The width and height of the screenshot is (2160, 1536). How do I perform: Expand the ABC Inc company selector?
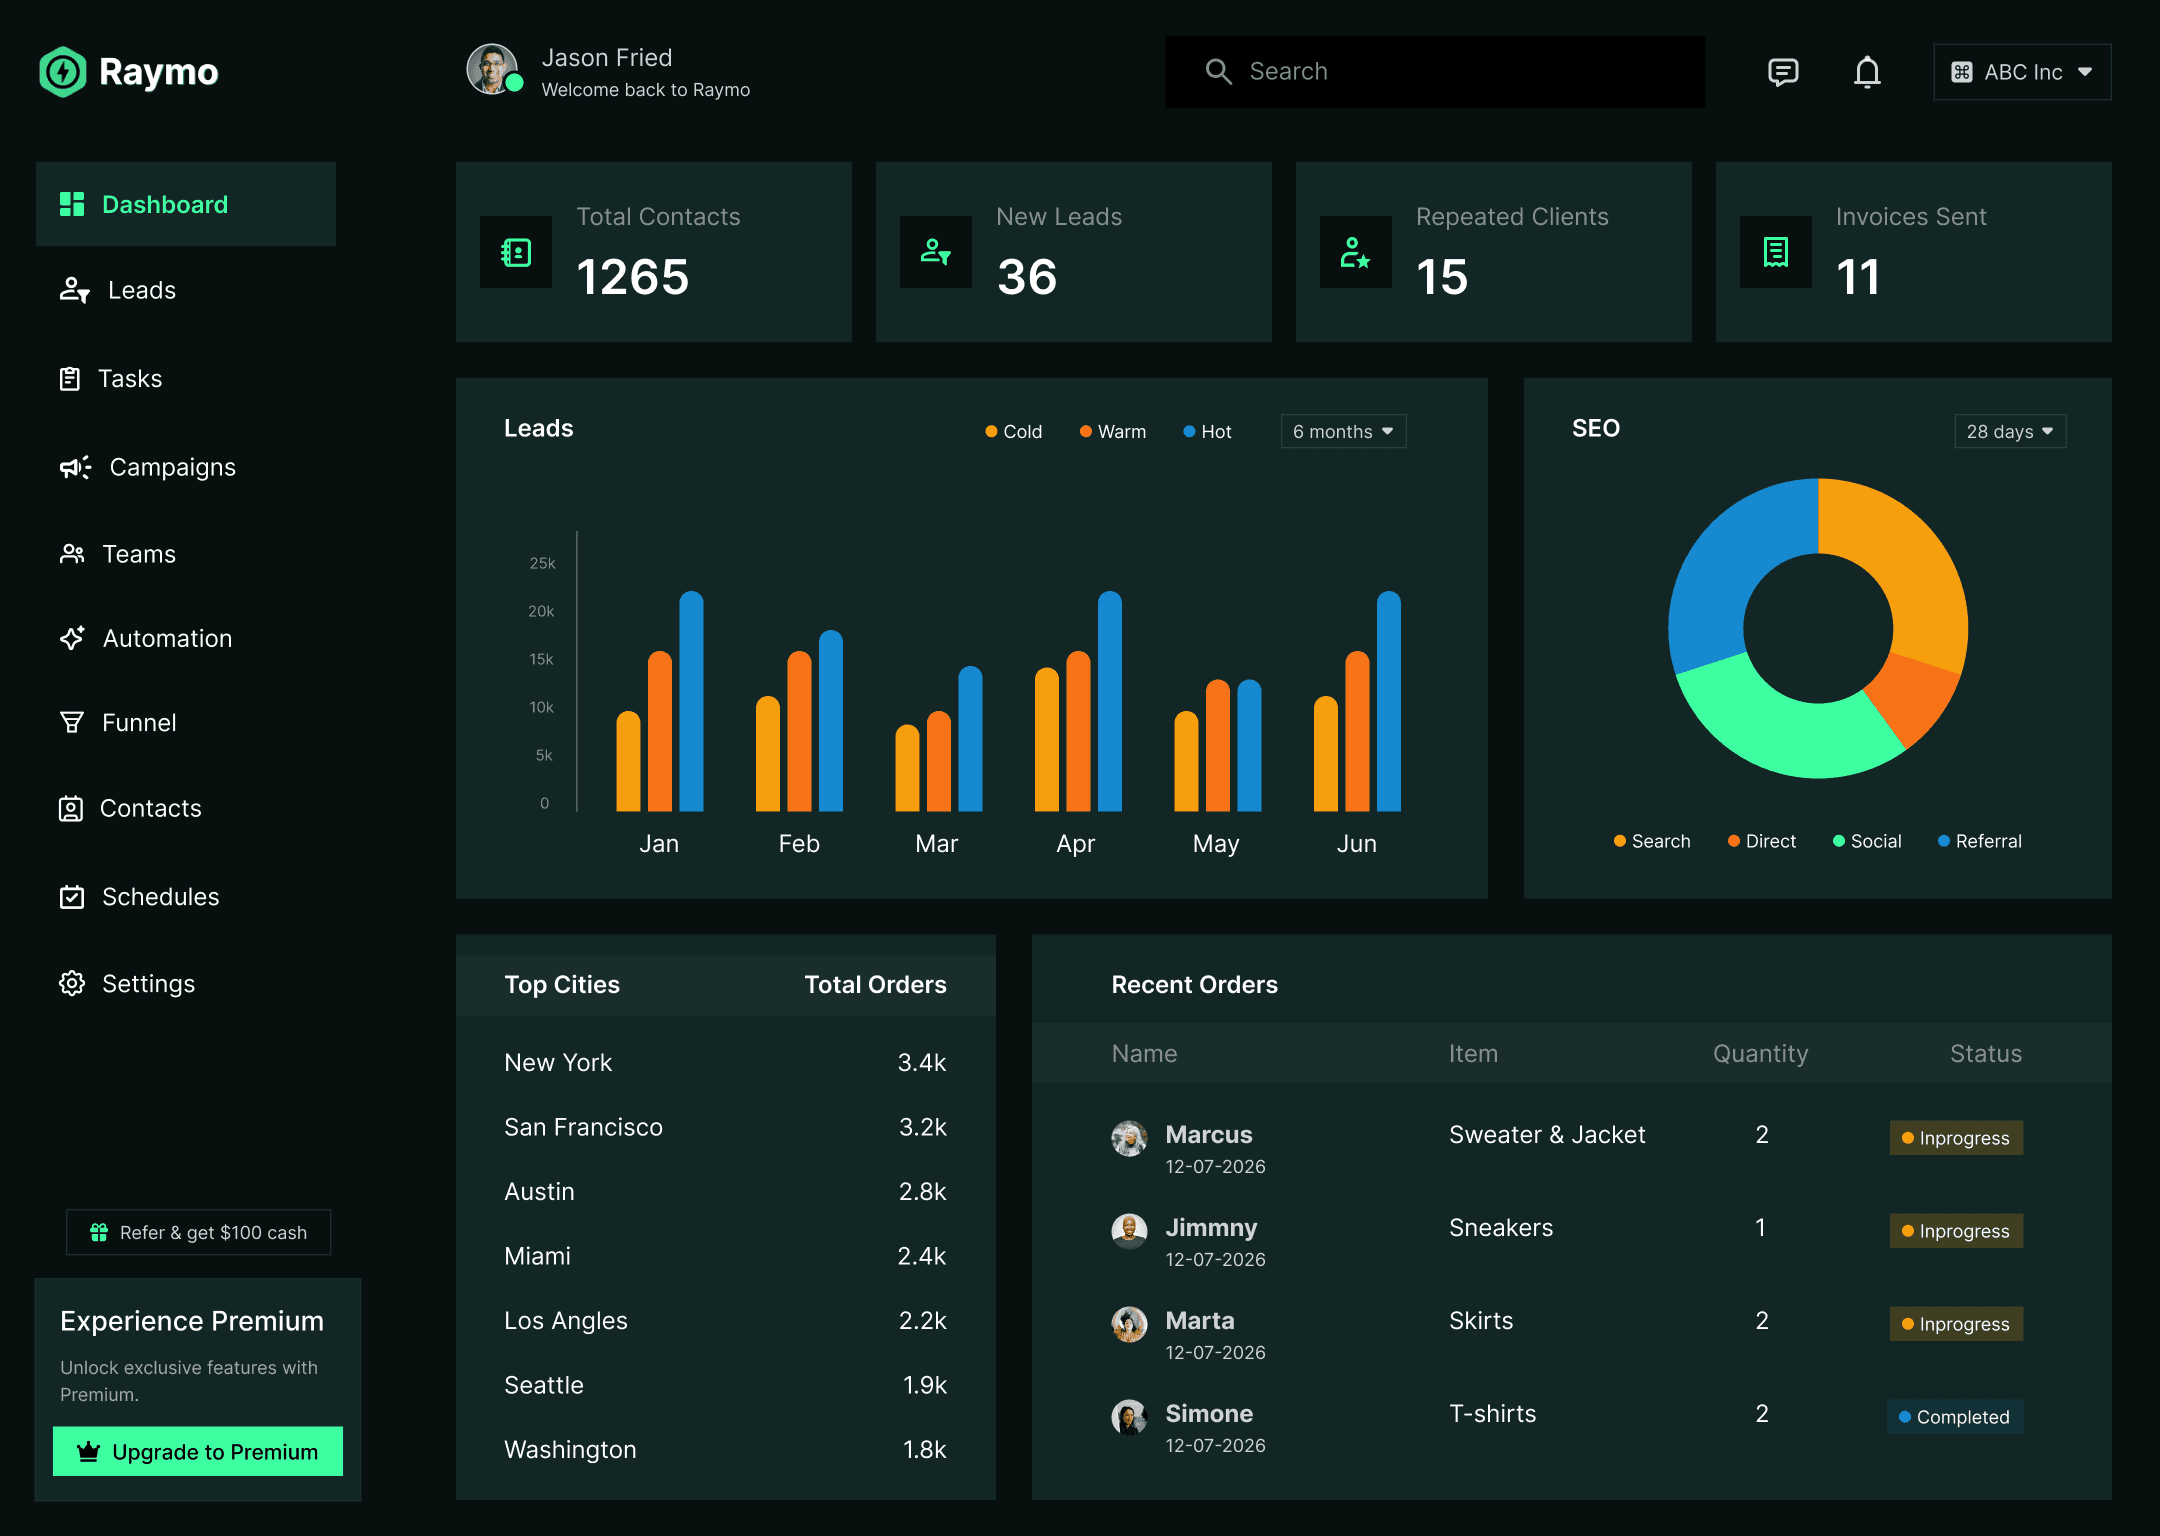pos(2021,71)
